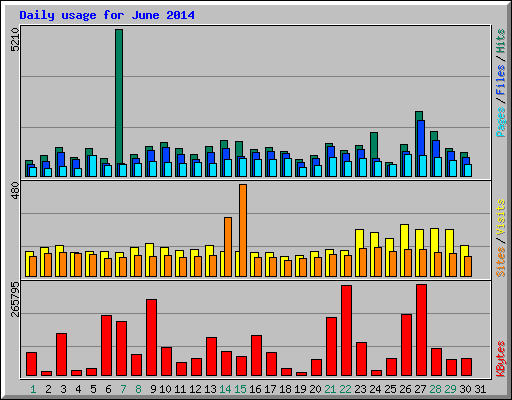The width and height of the screenshot is (512, 400).
Task: Click the y-axis value 480
Action: click(15, 191)
